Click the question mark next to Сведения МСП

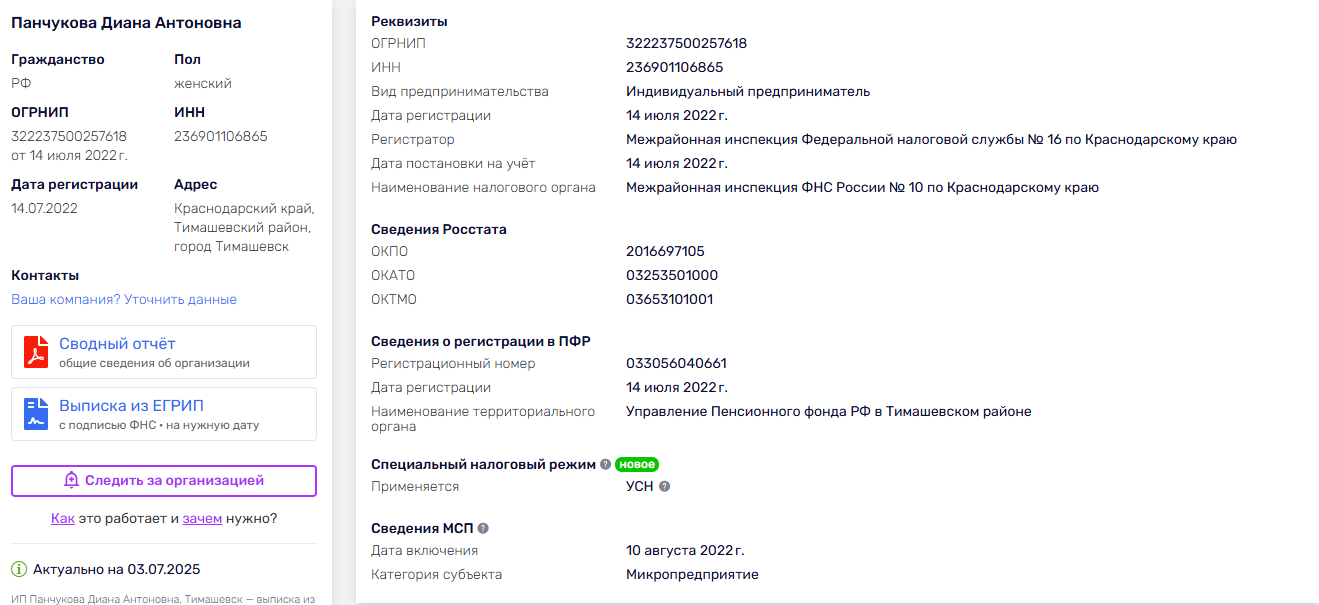coord(483,528)
